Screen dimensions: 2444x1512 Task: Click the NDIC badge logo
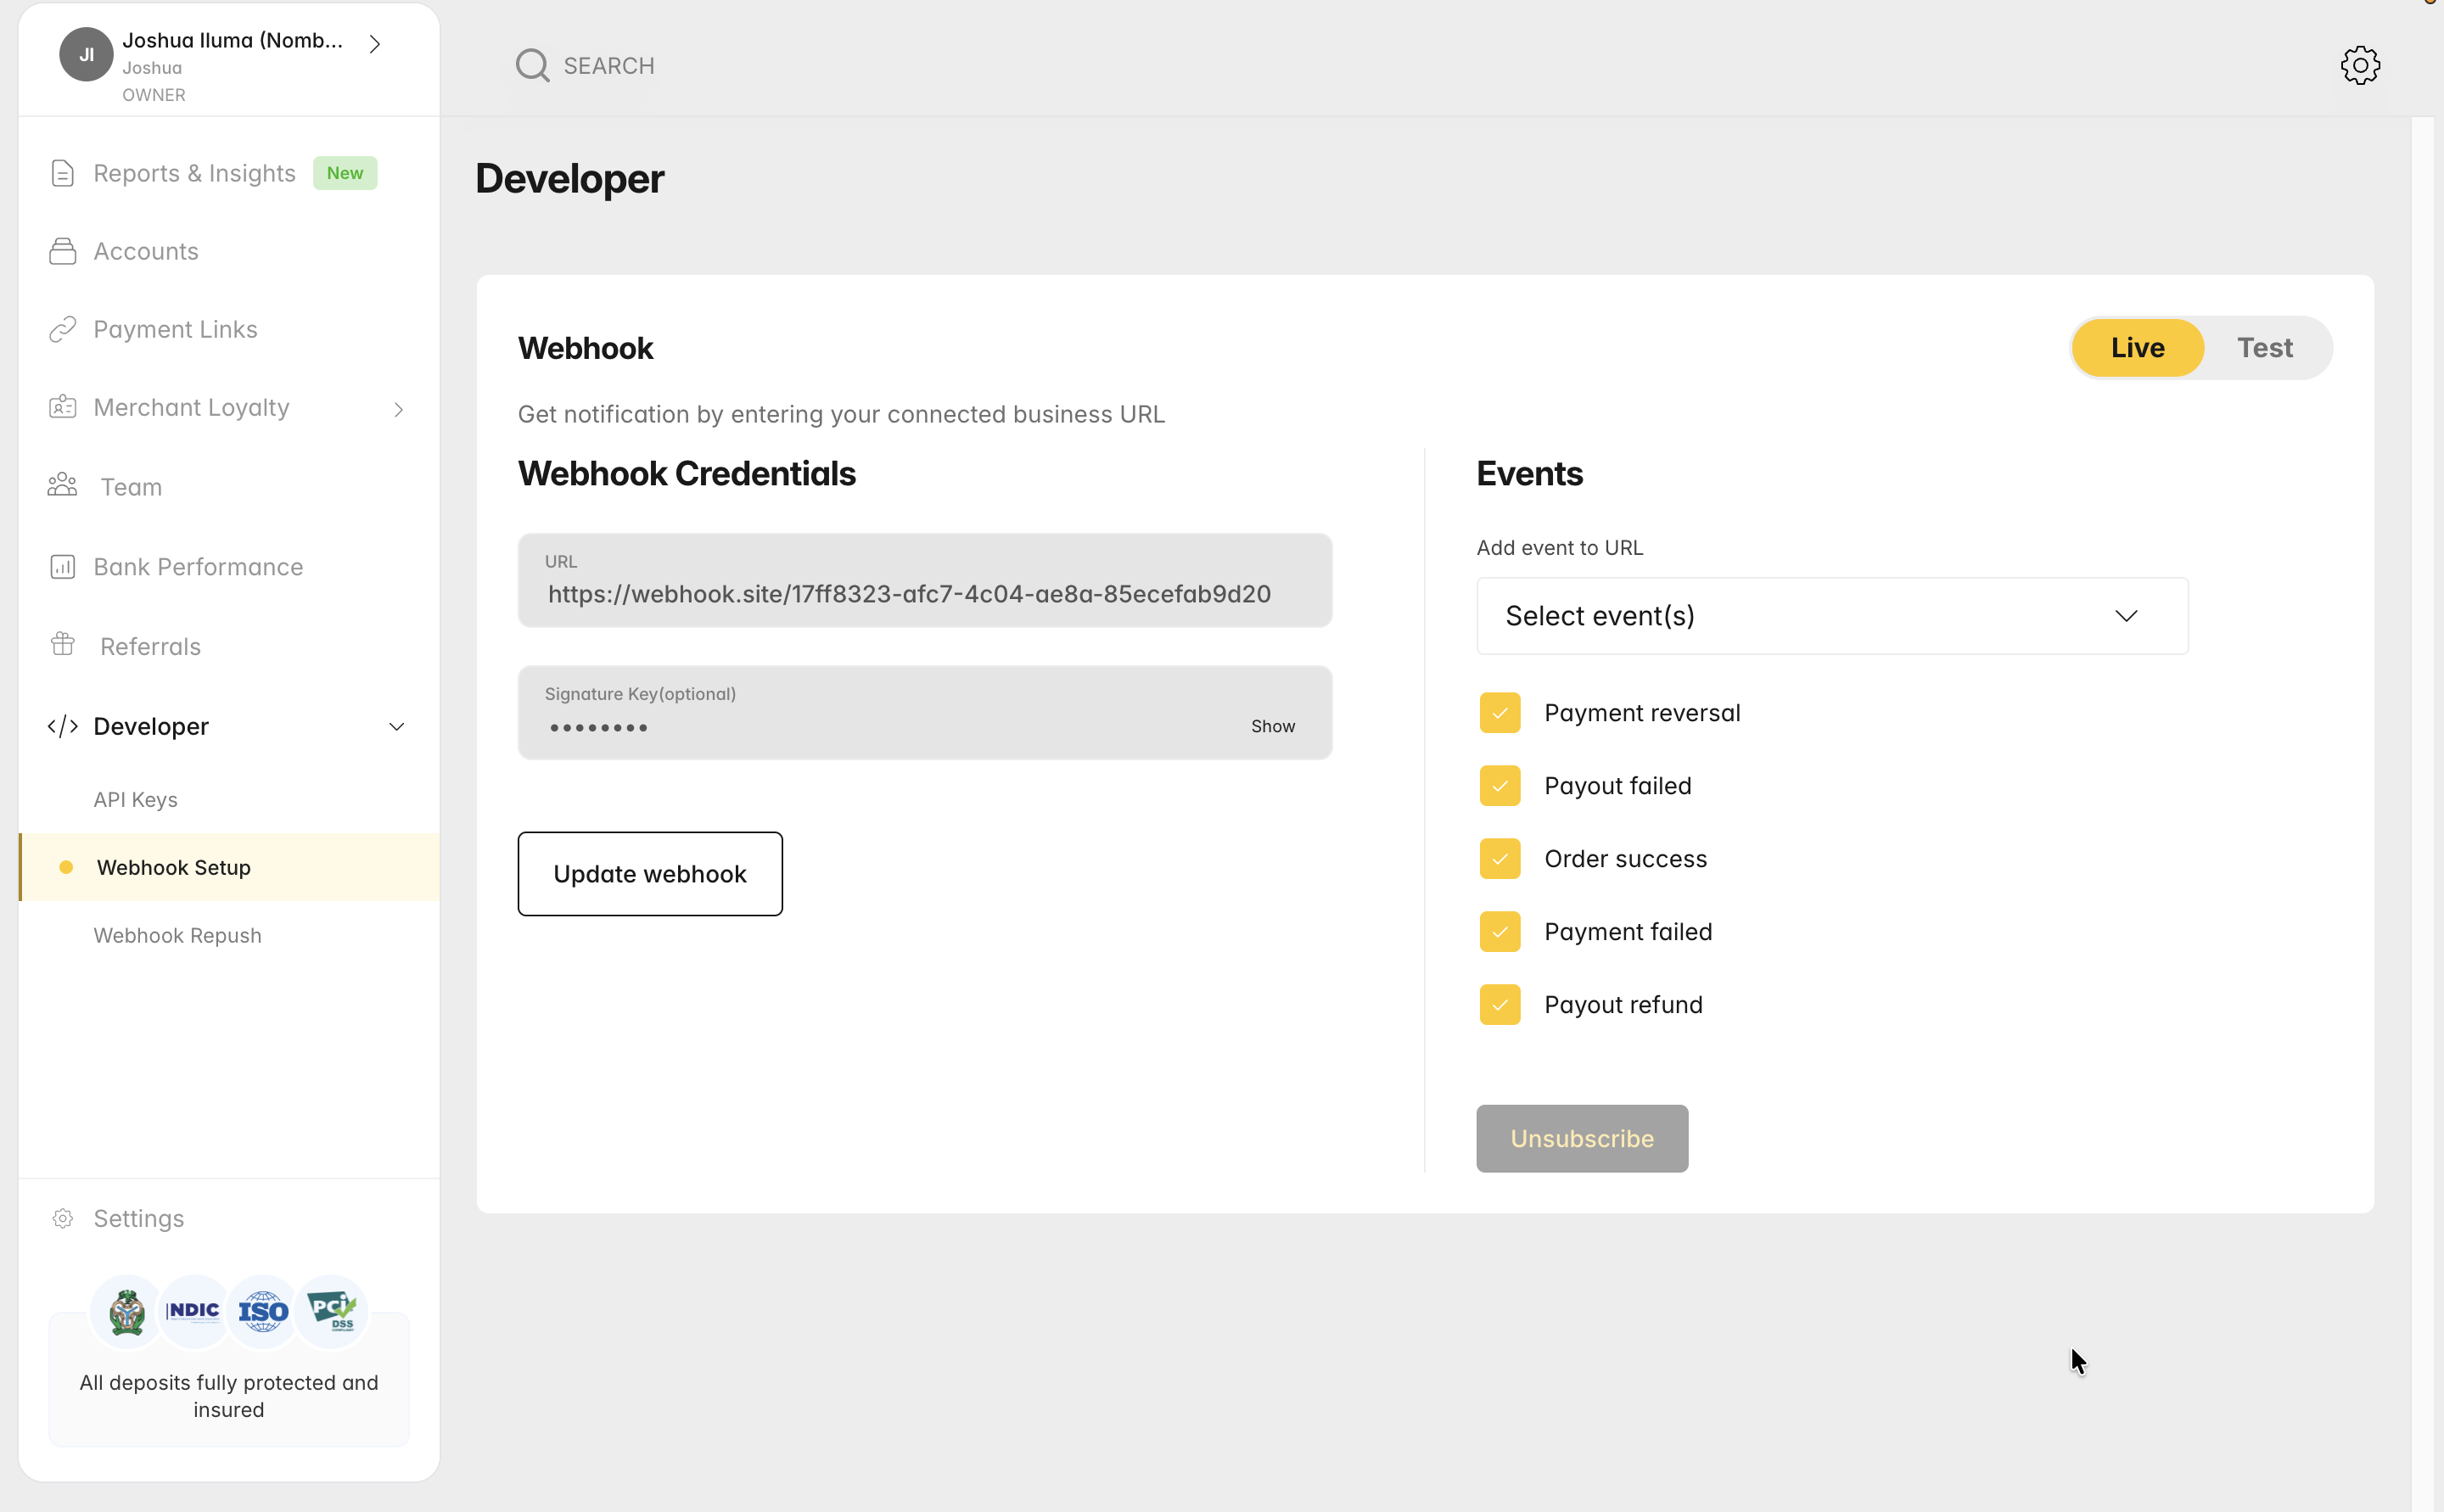point(193,1311)
